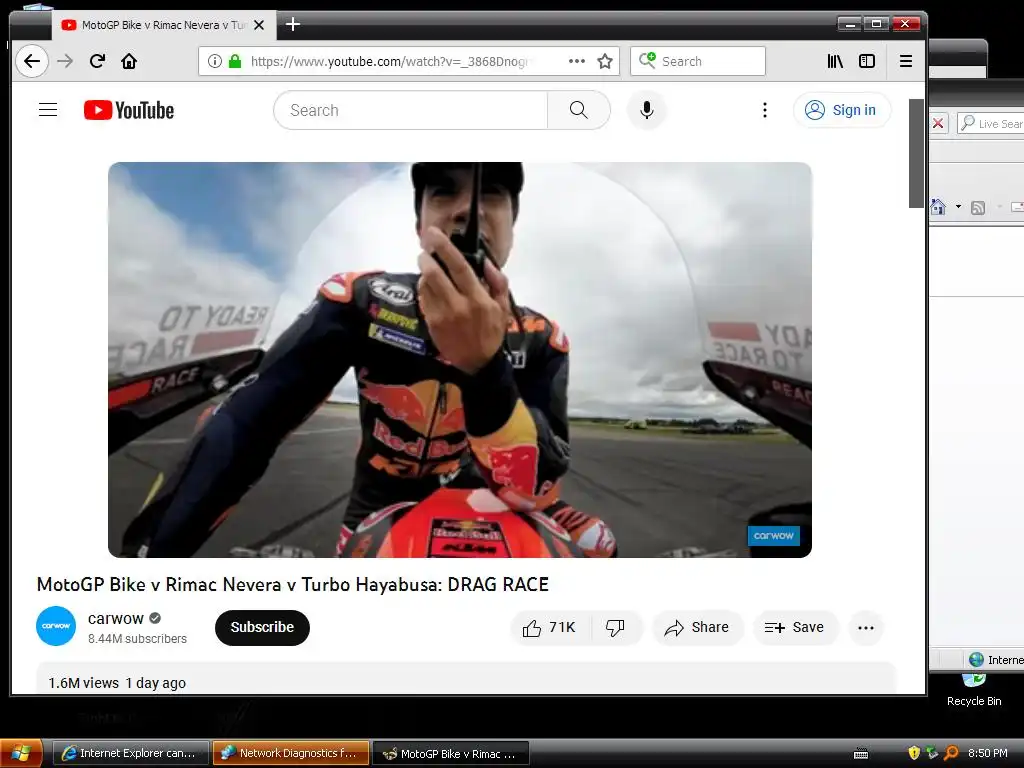Screen dimensions: 1024x768
Task: Like the video with 71K thumbs-up
Action: pyautogui.click(x=549, y=628)
